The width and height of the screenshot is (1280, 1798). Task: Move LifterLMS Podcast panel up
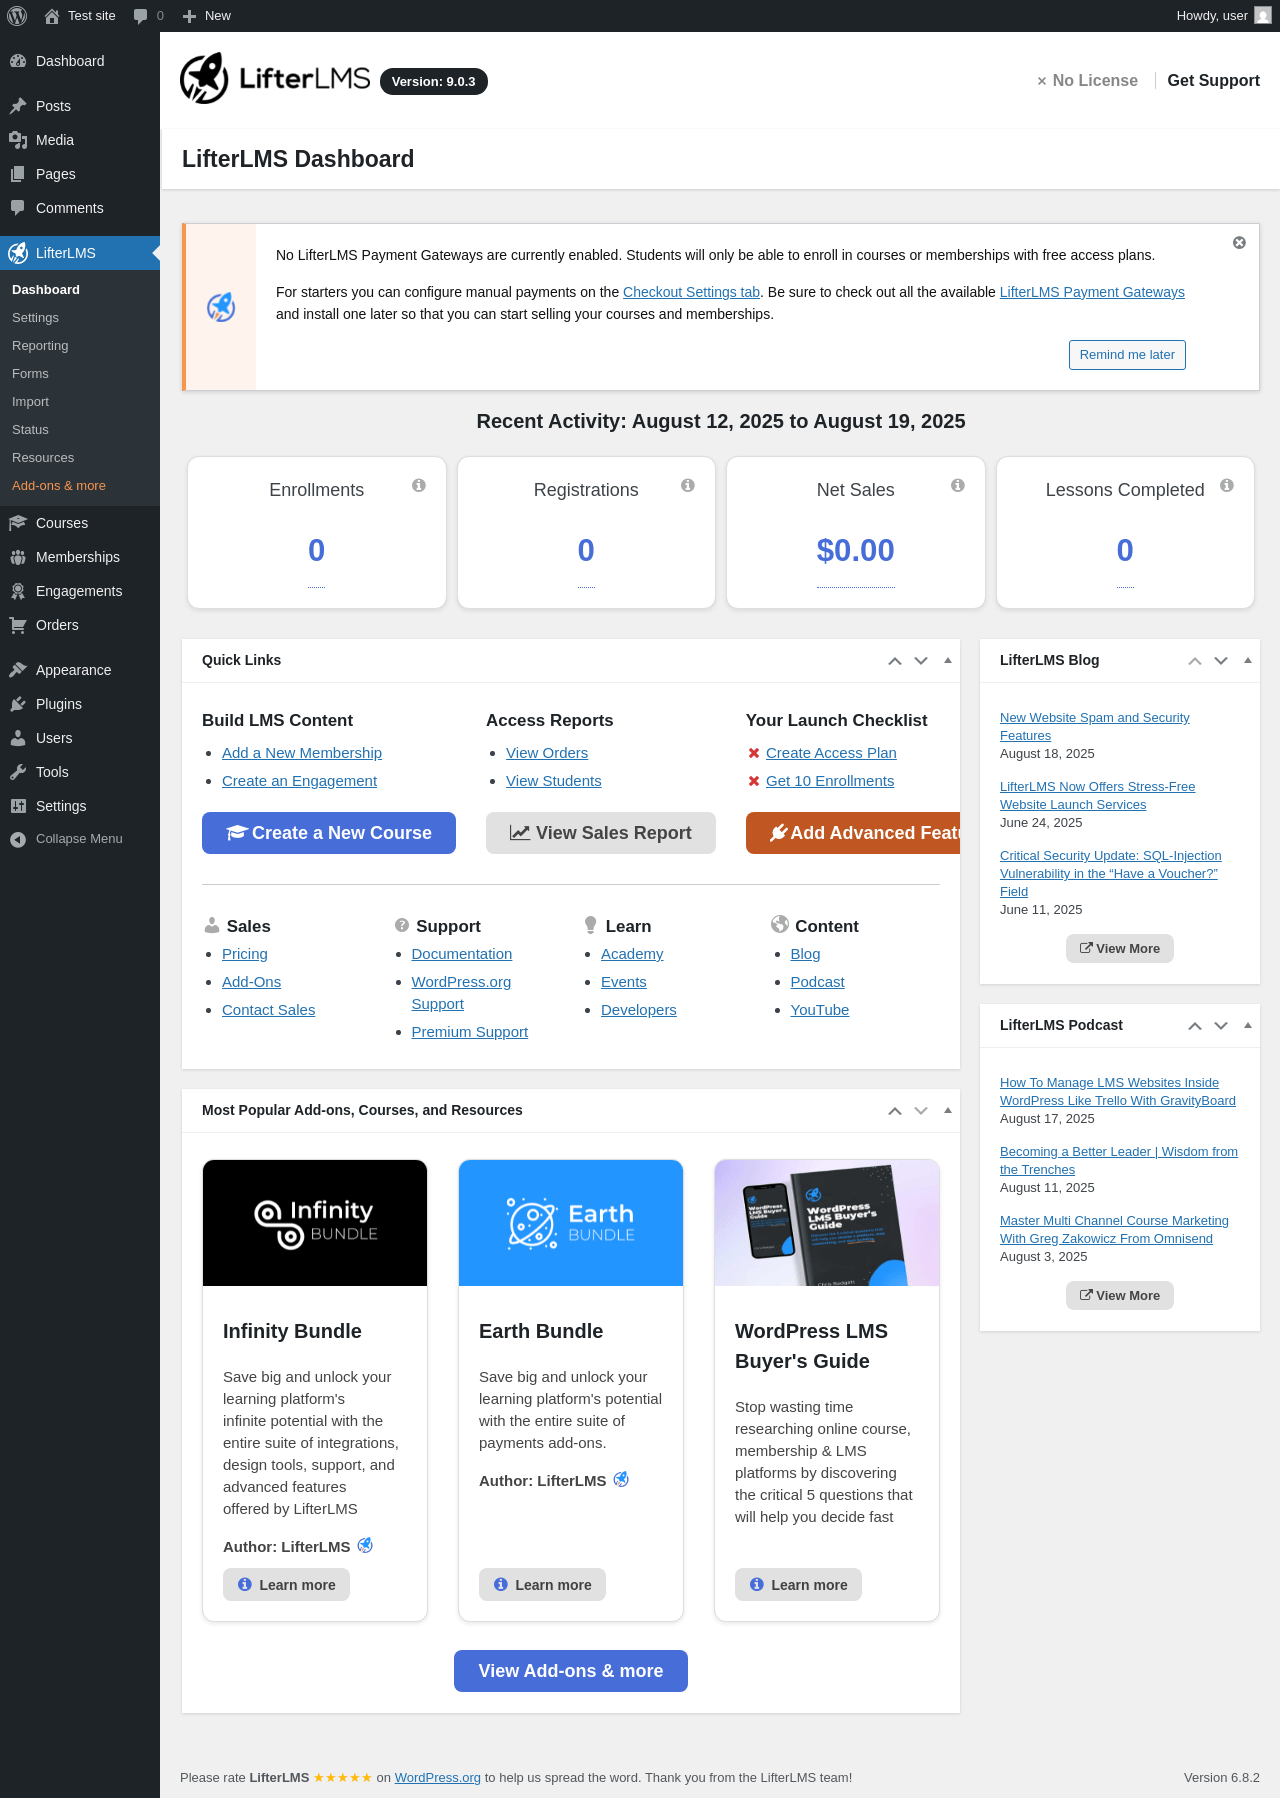click(1195, 1026)
